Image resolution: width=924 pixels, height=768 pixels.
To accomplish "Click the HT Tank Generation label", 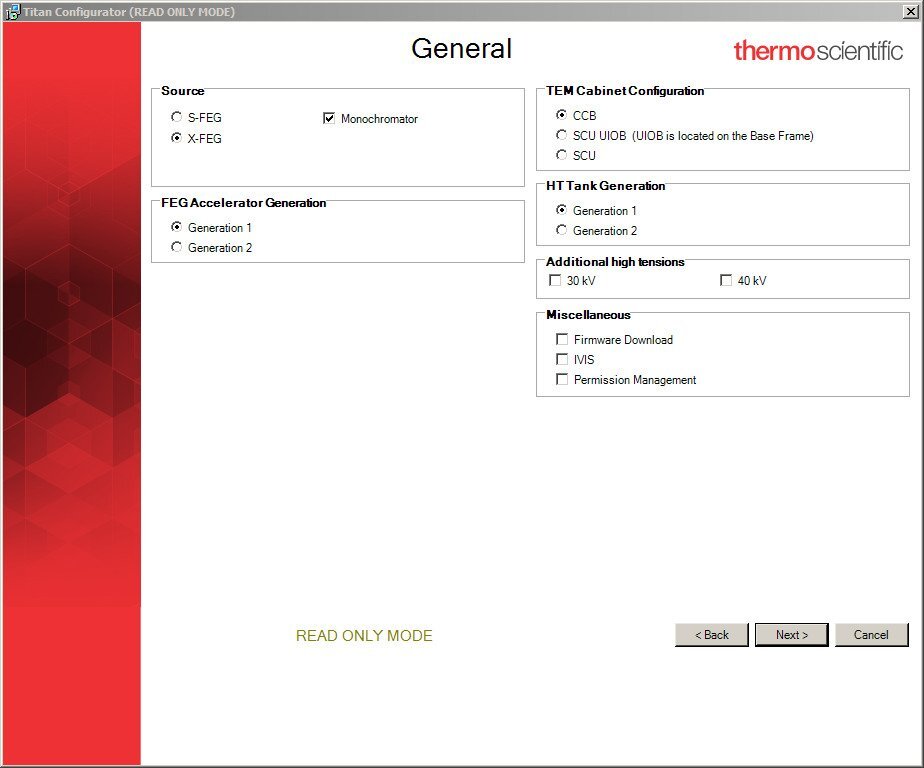I will pos(605,186).
